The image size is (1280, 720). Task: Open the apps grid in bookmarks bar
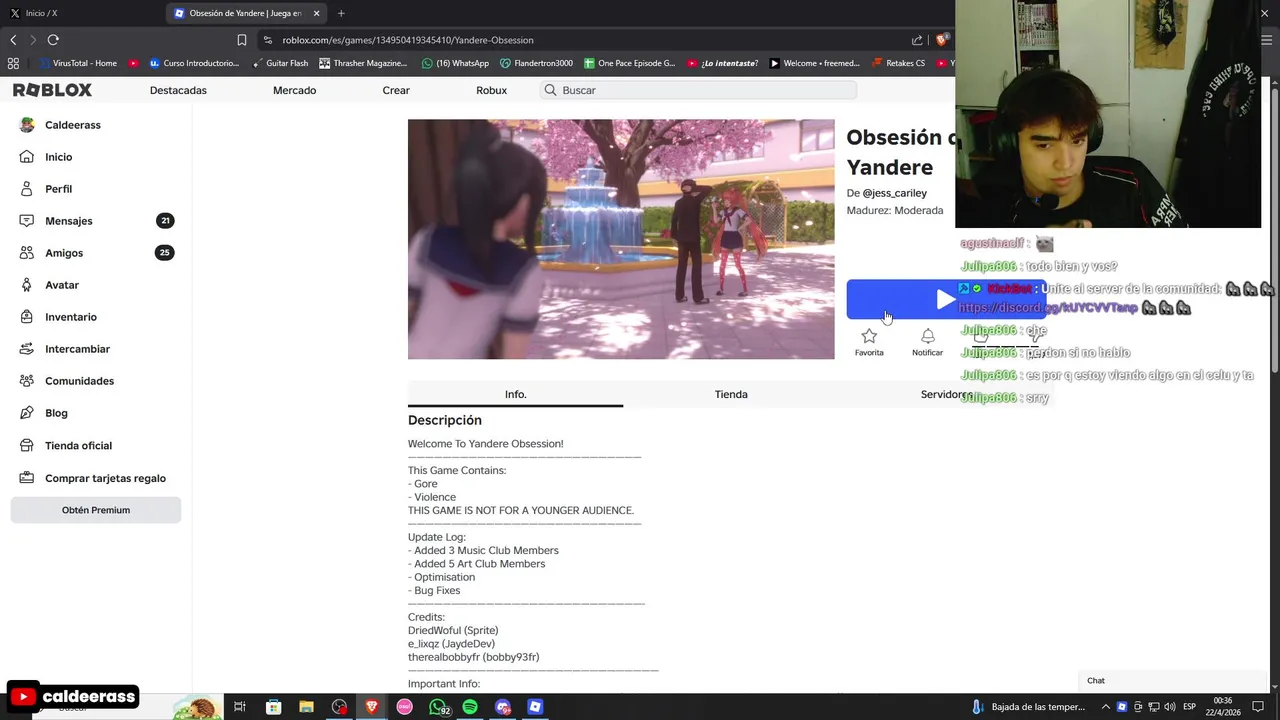click(x=13, y=63)
